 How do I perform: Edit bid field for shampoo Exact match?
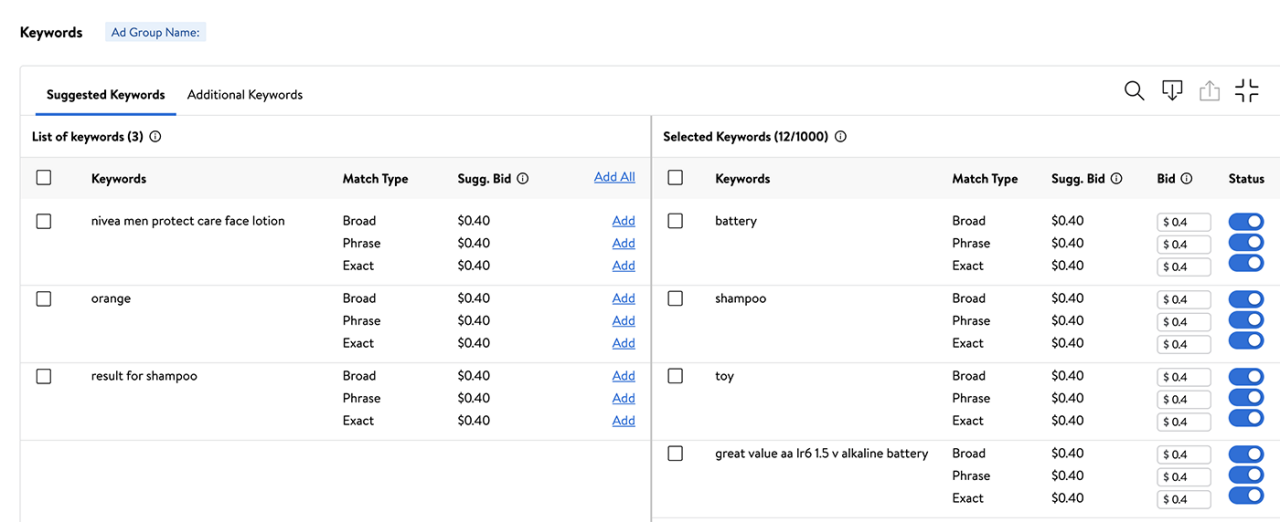pos(1184,344)
